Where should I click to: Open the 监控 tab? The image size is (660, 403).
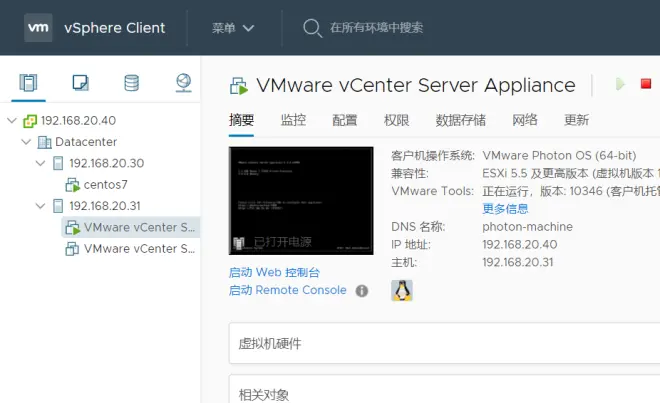coord(293,120)
